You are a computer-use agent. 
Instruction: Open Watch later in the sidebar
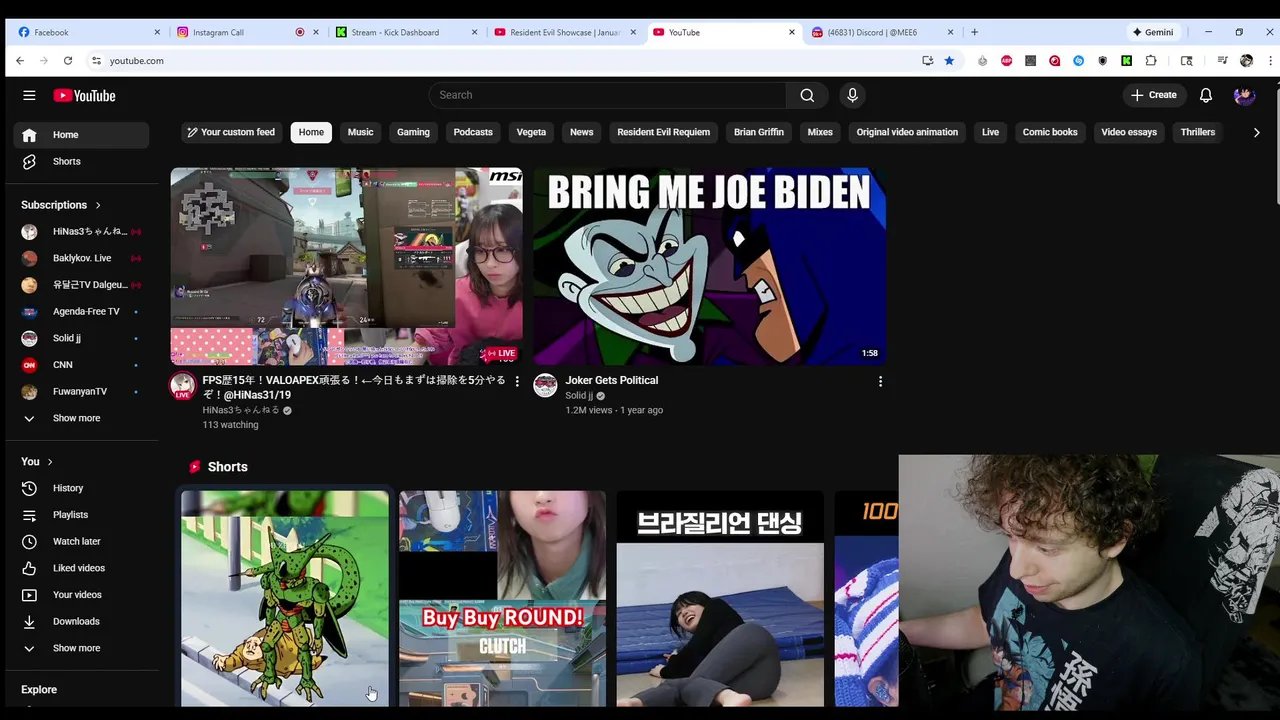[81, 541]
